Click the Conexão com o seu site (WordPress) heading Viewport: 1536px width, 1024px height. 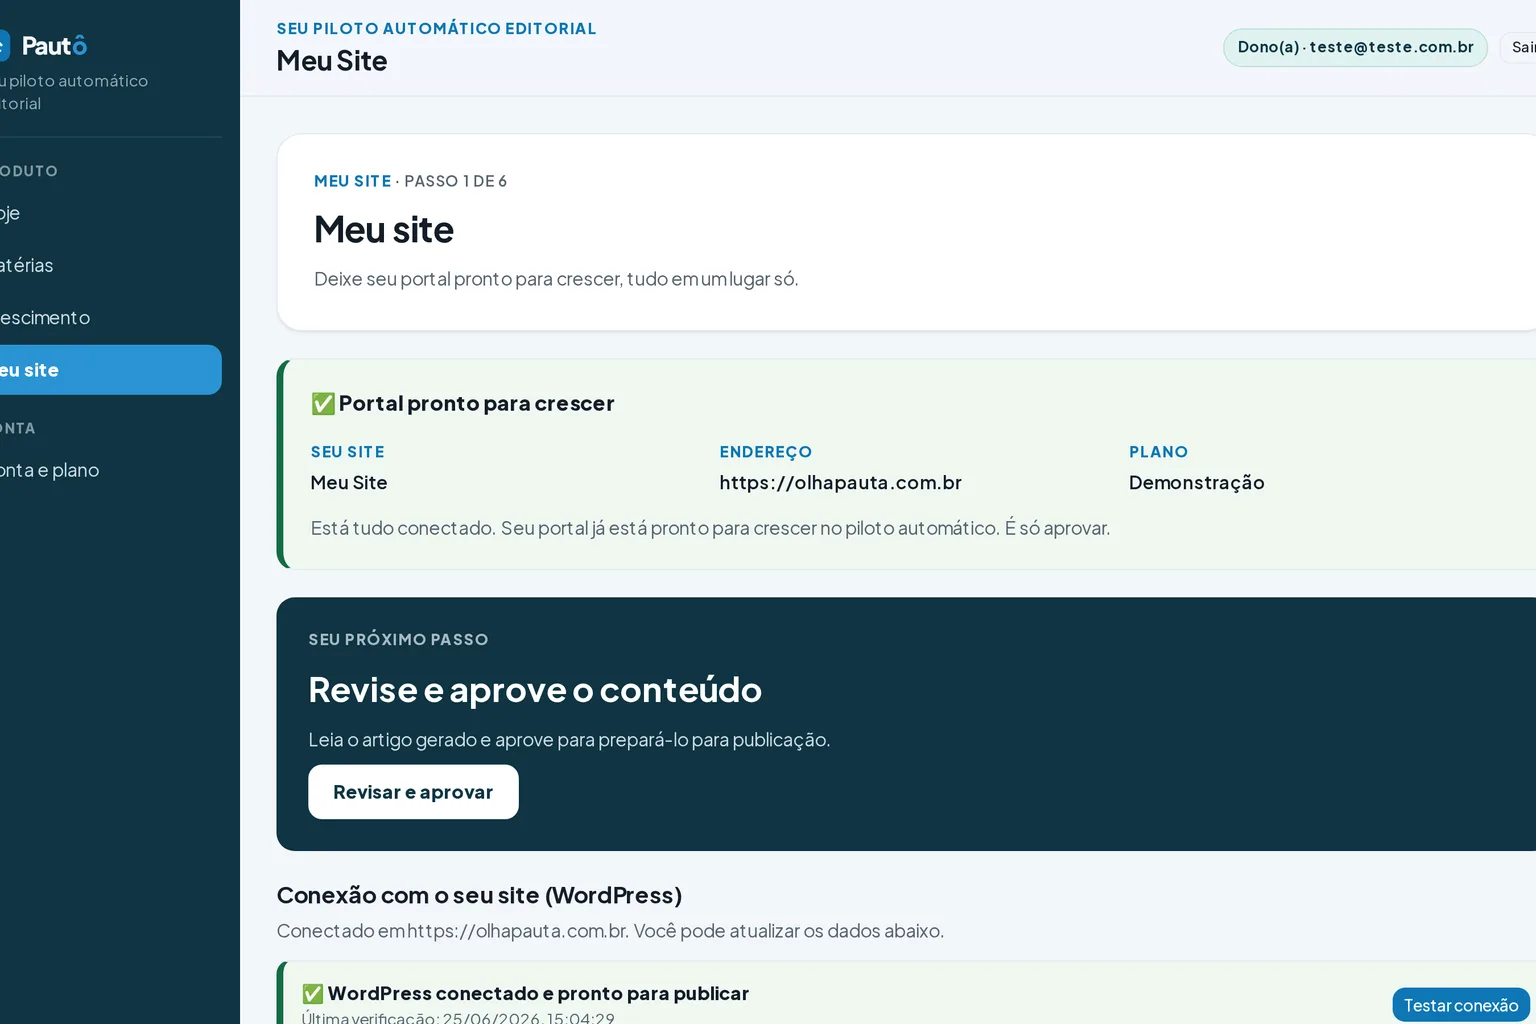click(x=479, y=895)
